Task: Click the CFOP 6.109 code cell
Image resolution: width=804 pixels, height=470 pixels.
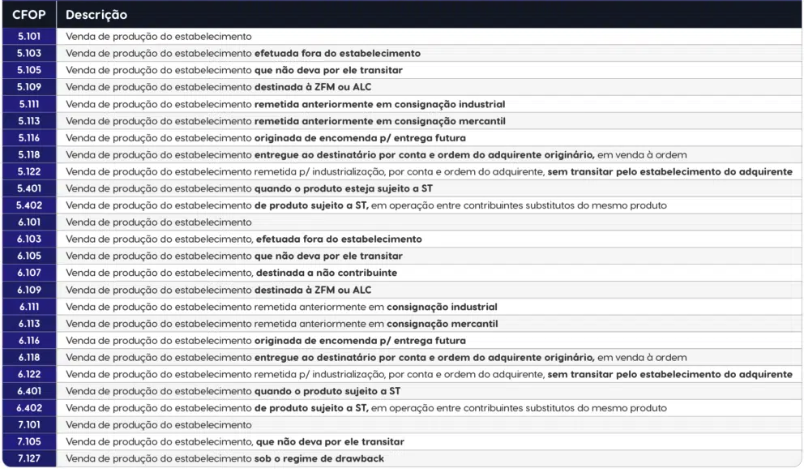Action: click(x=29, y=289)
